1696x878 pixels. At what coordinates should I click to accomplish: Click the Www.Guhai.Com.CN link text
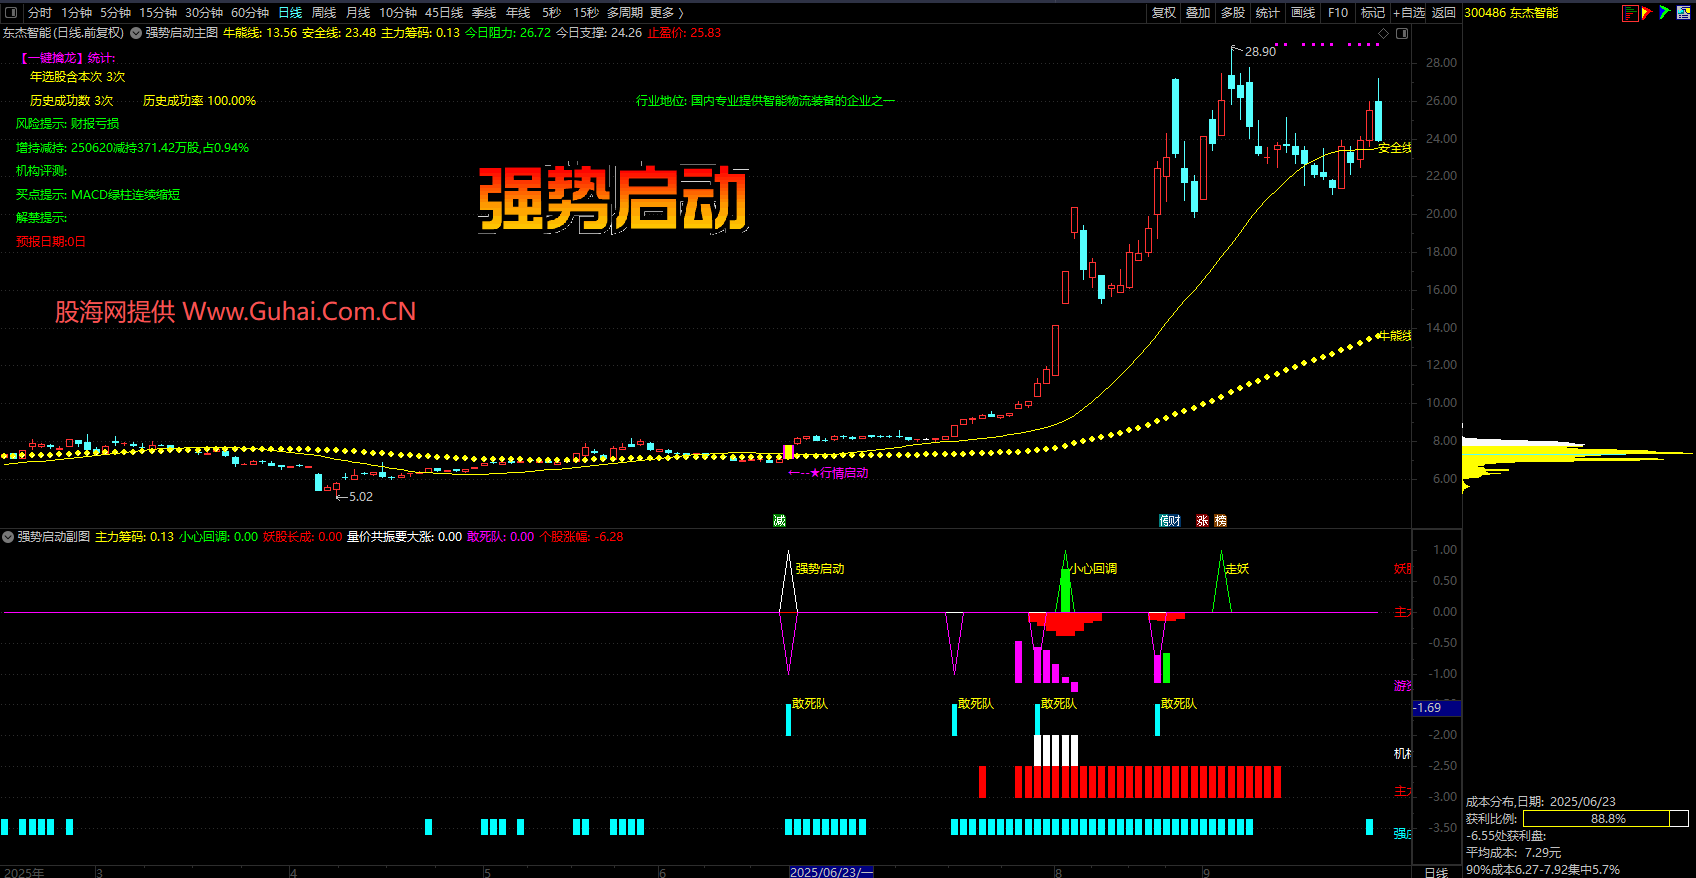299,311
